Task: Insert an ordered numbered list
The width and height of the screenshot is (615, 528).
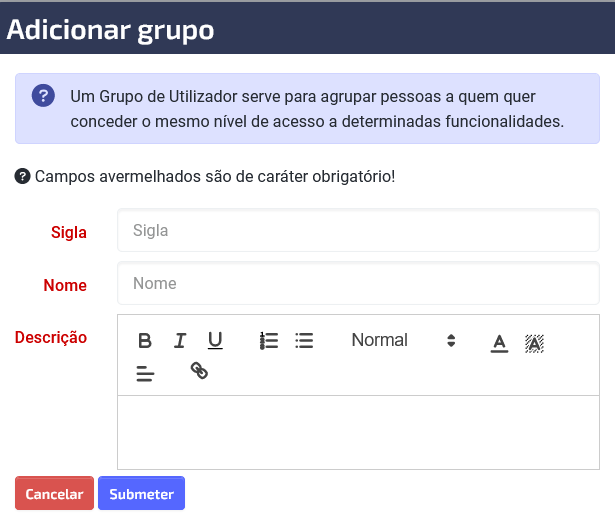Action: (269, 340)
